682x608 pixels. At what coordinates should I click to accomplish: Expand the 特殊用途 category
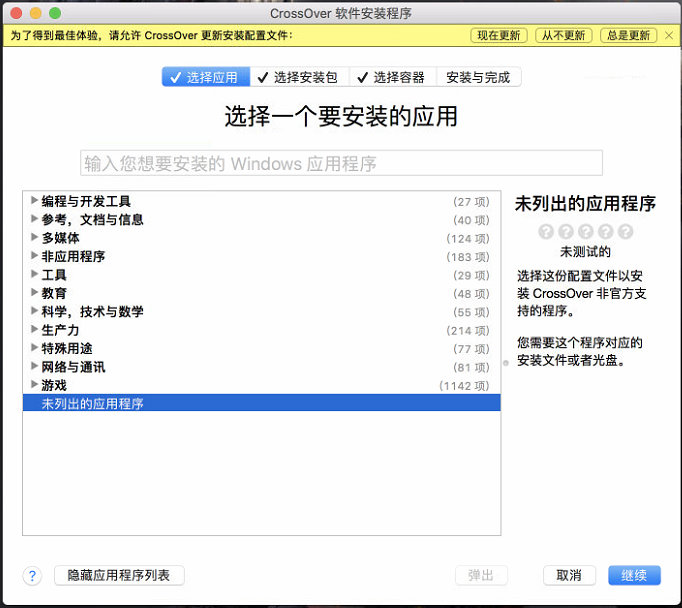[x=34, y=348]
